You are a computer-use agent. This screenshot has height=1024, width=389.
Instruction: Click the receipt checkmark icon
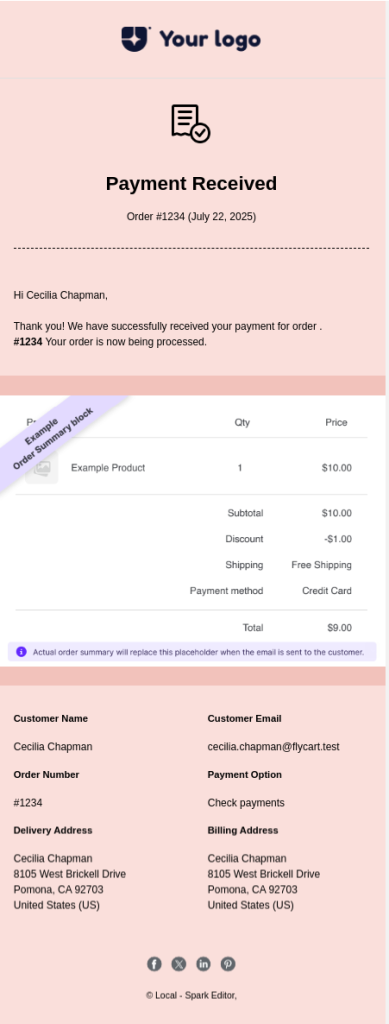pyautogui.click(x=191, y=123)
